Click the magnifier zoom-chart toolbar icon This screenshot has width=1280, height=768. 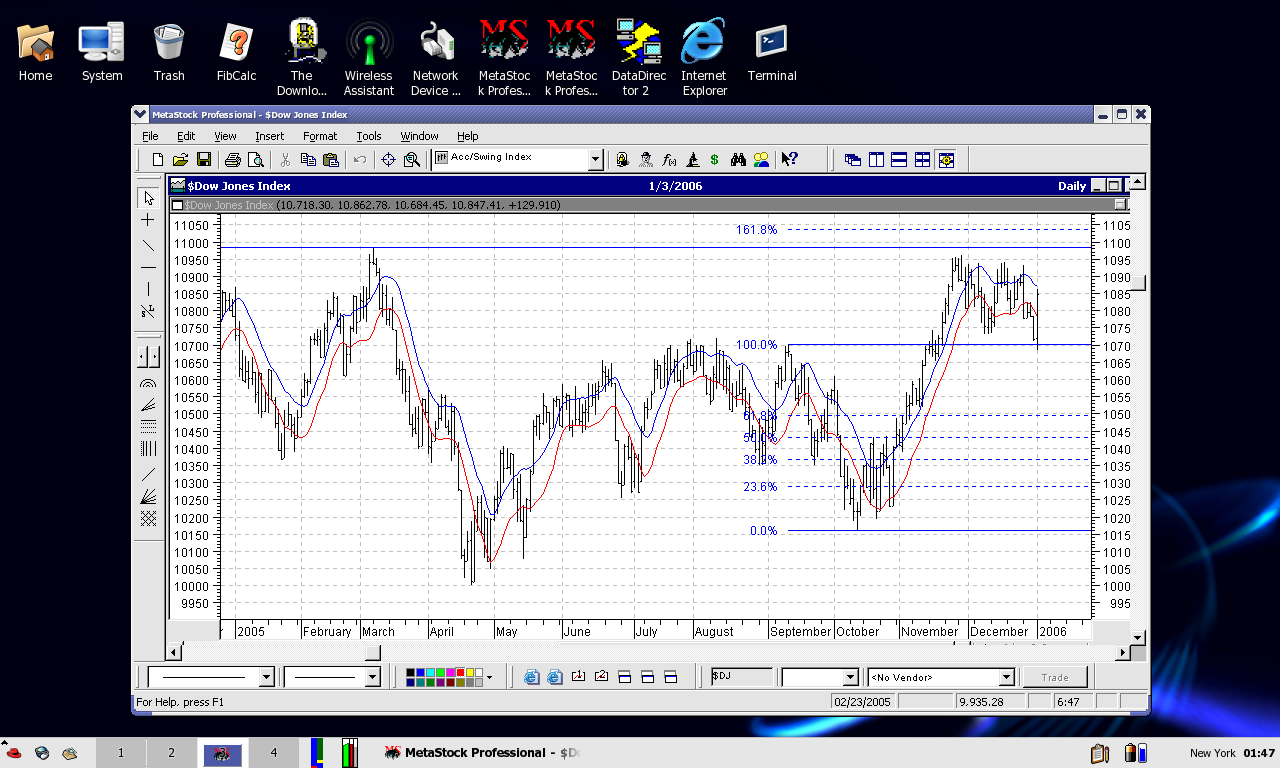411,159
